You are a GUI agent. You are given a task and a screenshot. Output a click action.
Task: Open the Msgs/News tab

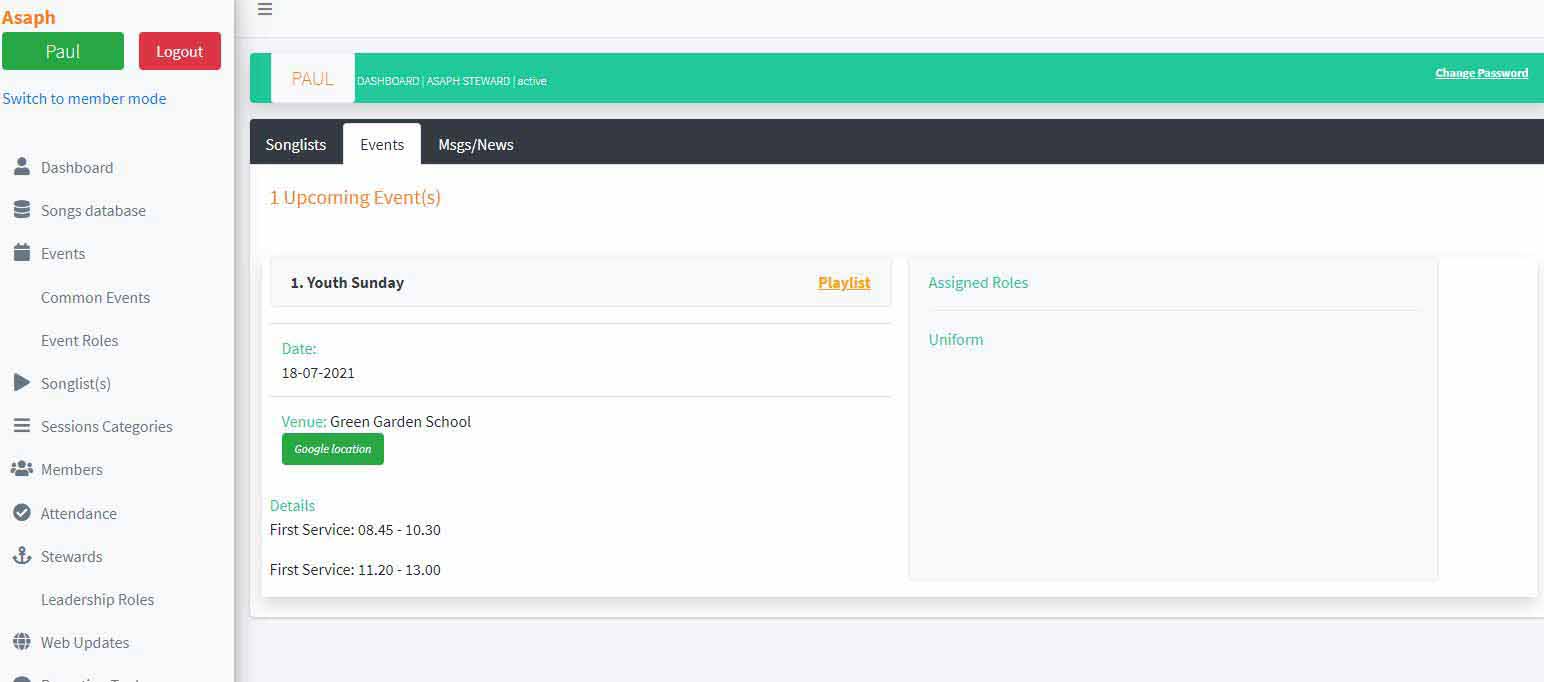[475, 144]
